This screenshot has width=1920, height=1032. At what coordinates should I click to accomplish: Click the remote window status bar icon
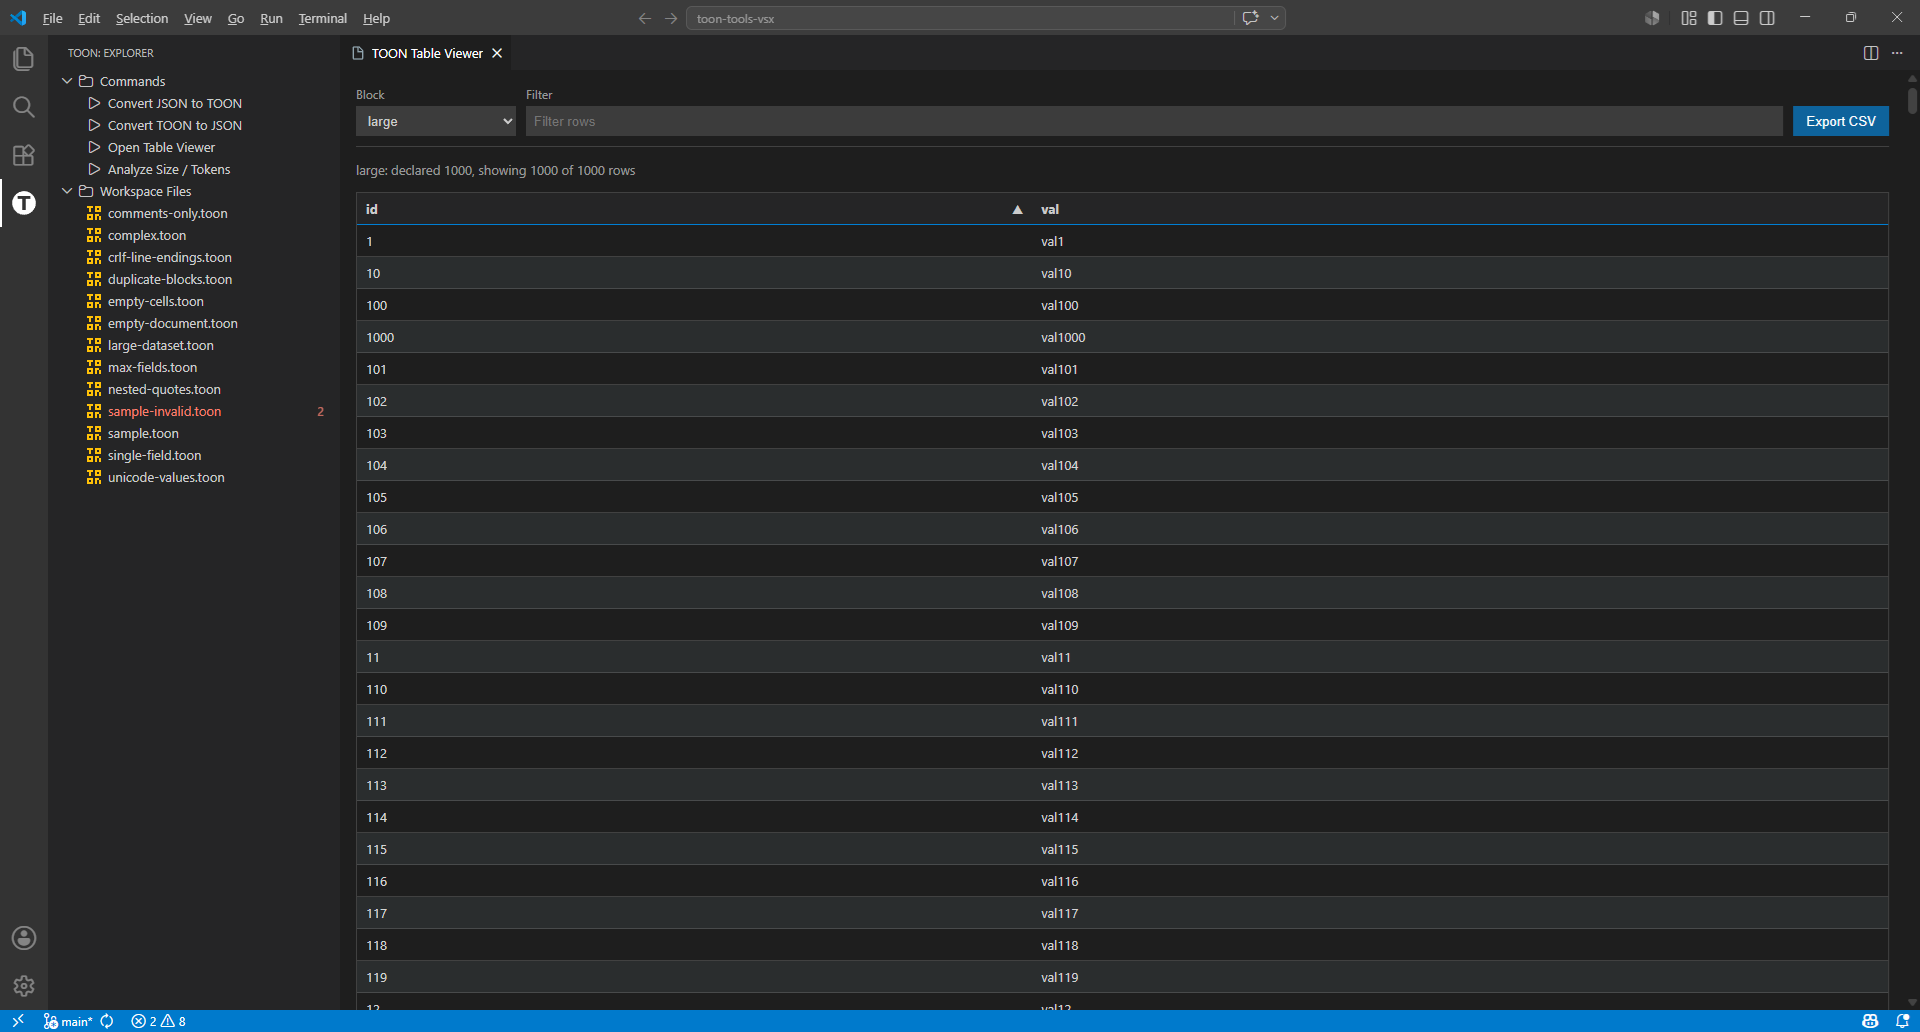pyautogui.click(x=18, y=1021)
